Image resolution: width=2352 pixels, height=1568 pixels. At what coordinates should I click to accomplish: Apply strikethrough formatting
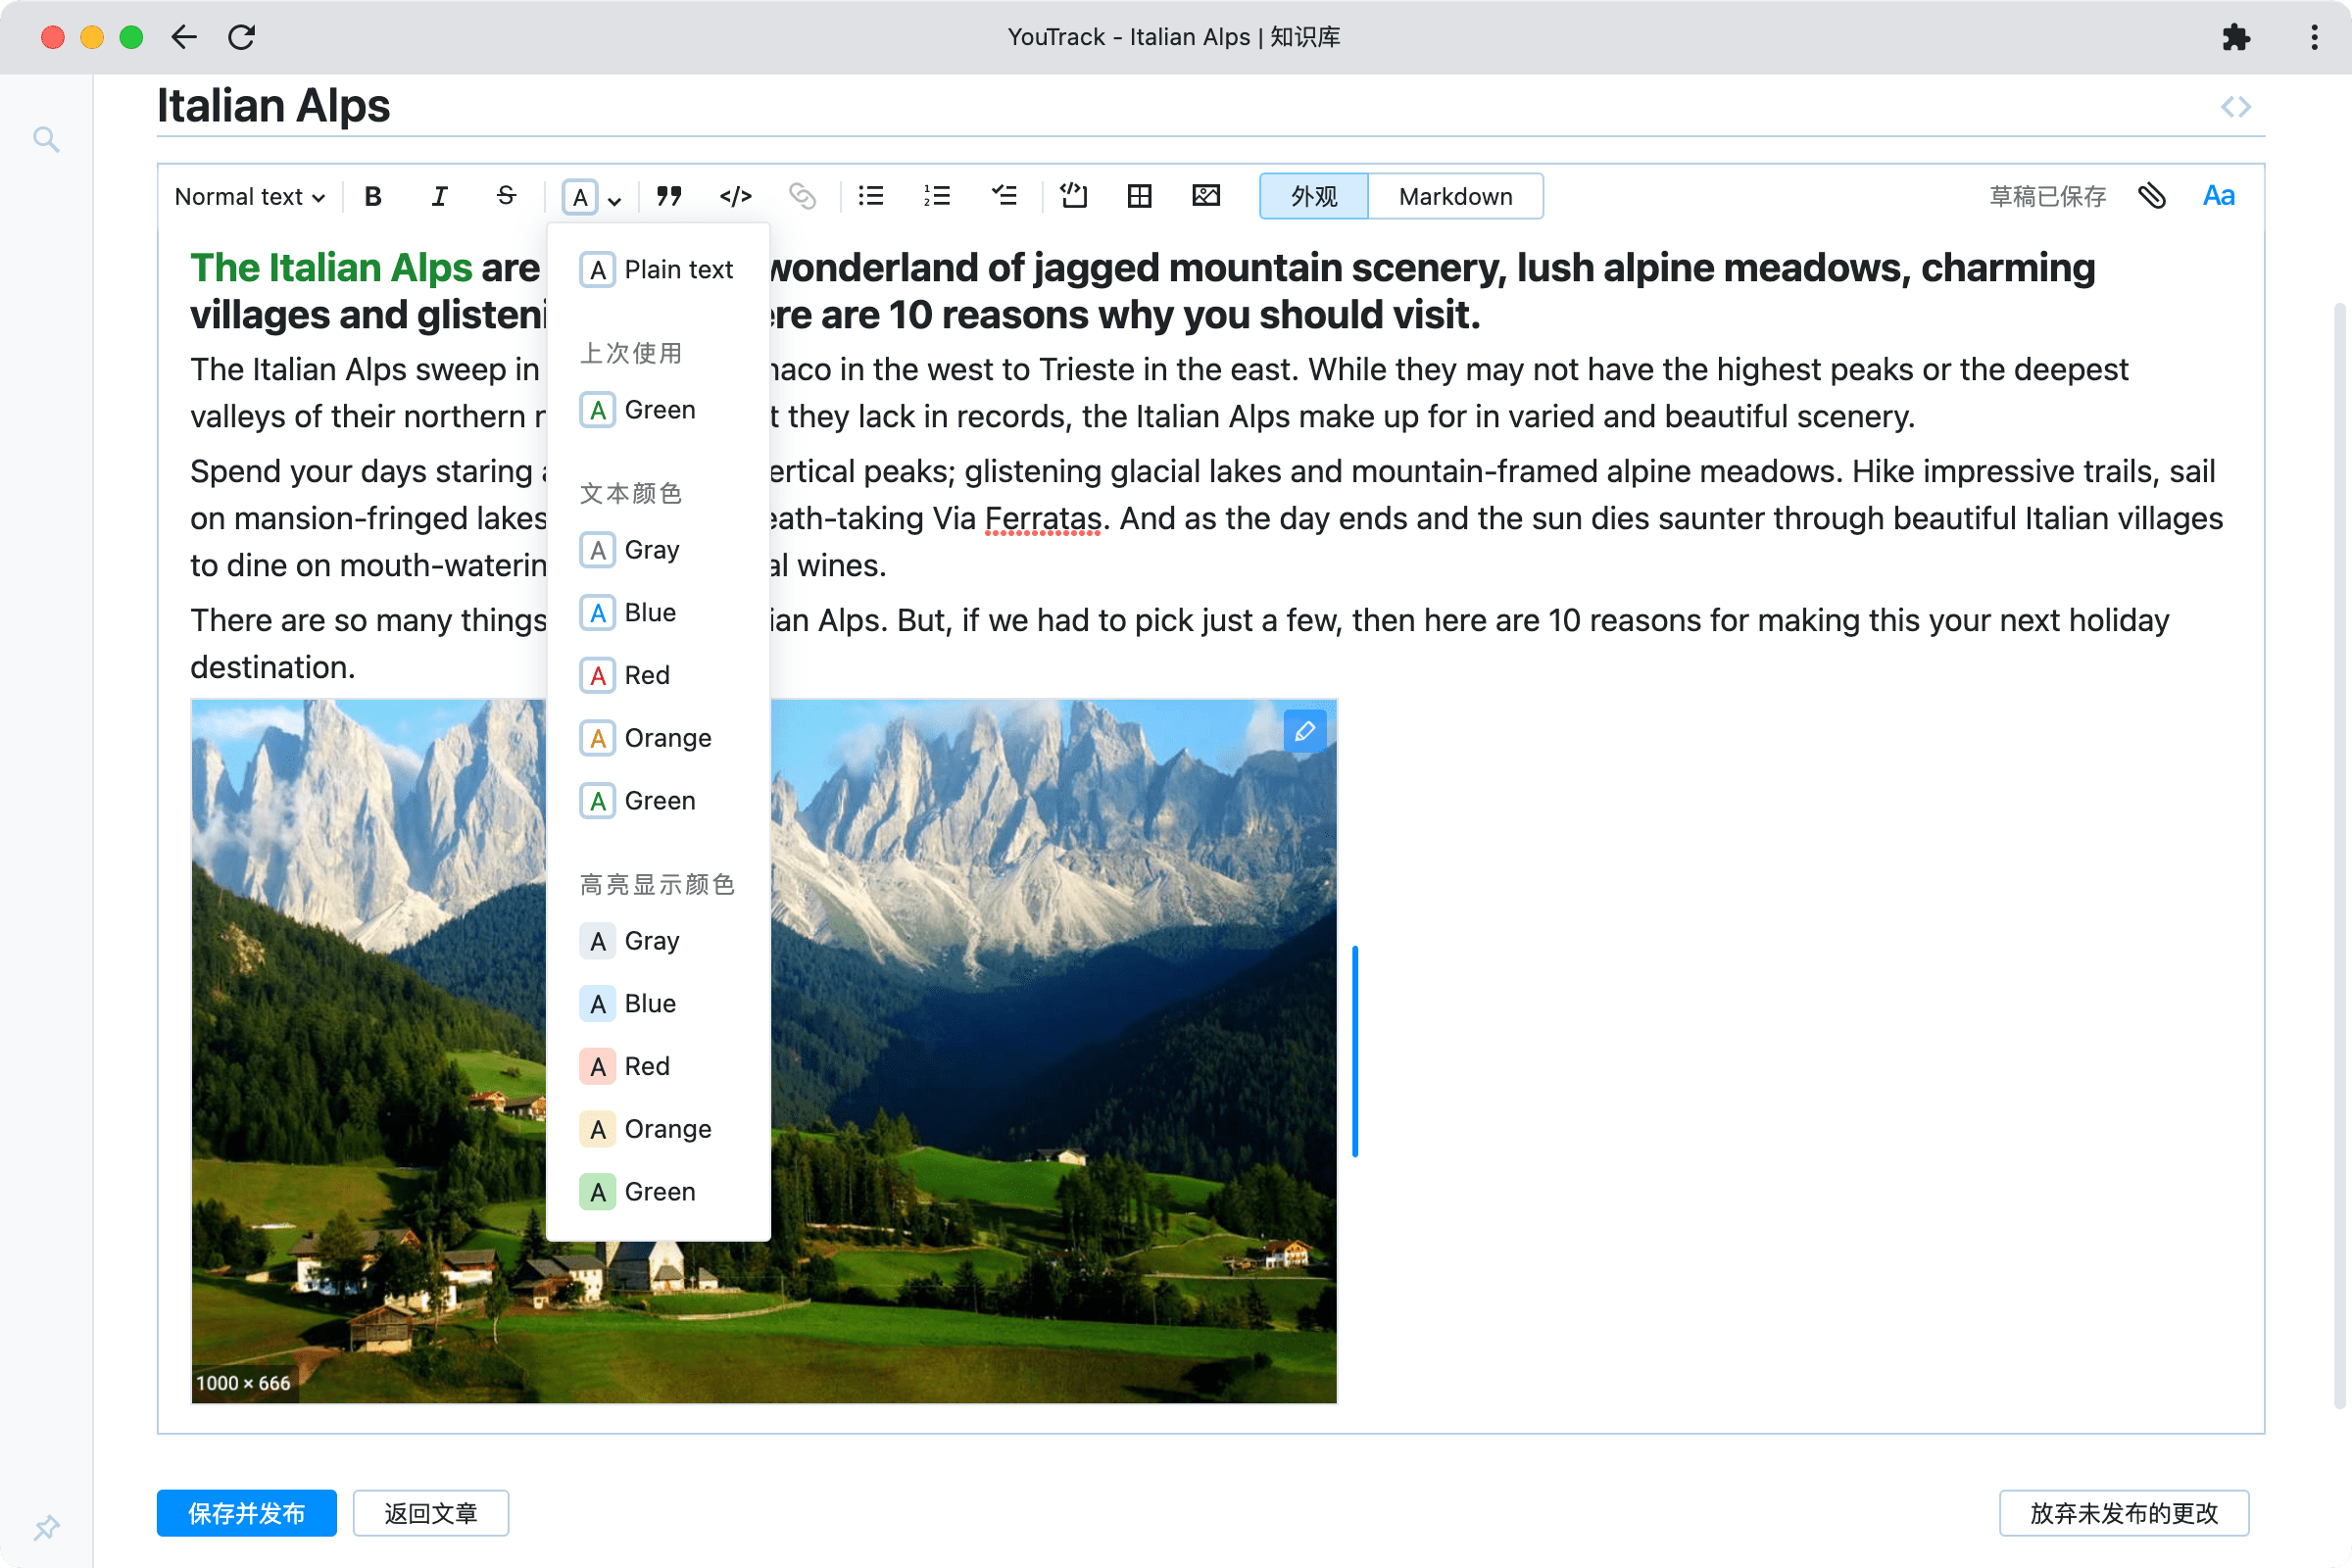[x=506, y=196]
